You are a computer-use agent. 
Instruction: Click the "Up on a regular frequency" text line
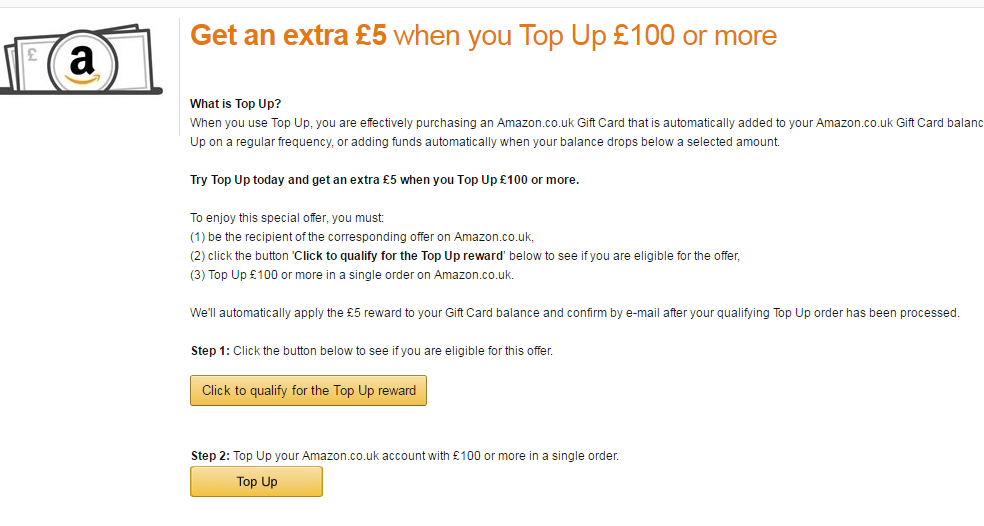pos(484,142)
